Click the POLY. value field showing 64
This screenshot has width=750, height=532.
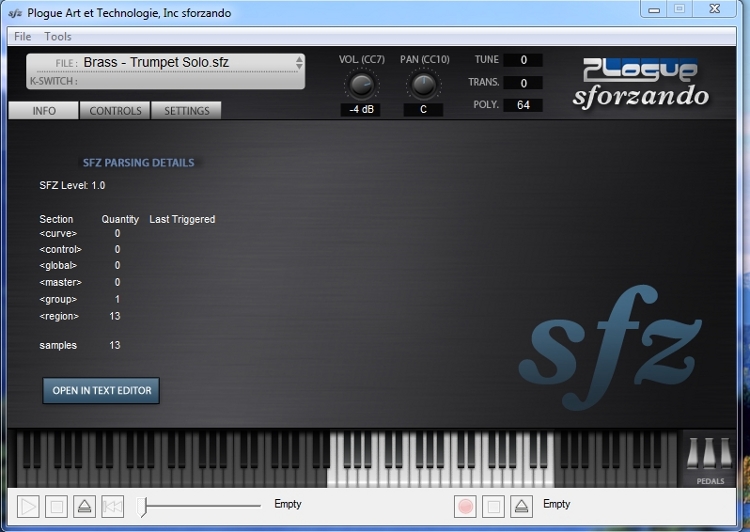[x=523, y=105]
